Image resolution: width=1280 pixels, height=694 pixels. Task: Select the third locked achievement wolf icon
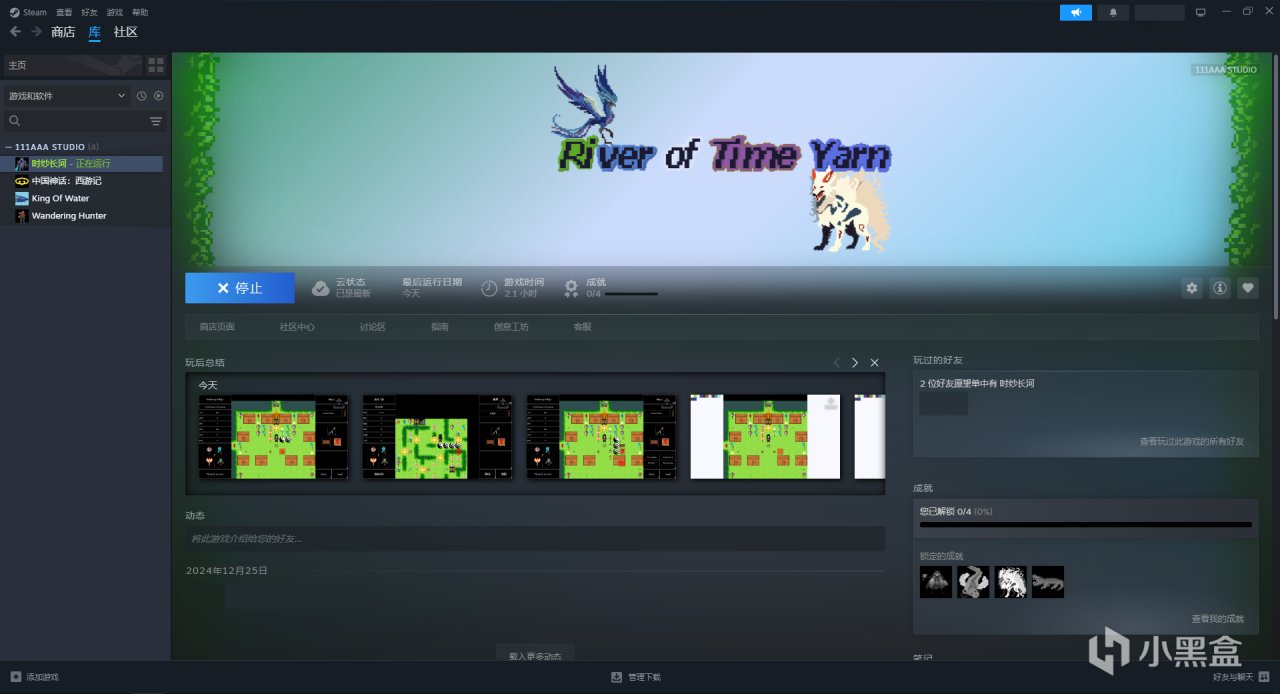coord(1011,582)
